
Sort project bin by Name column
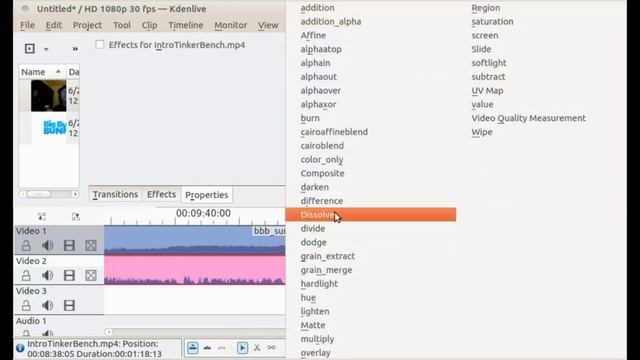click(x=41, y=72)
